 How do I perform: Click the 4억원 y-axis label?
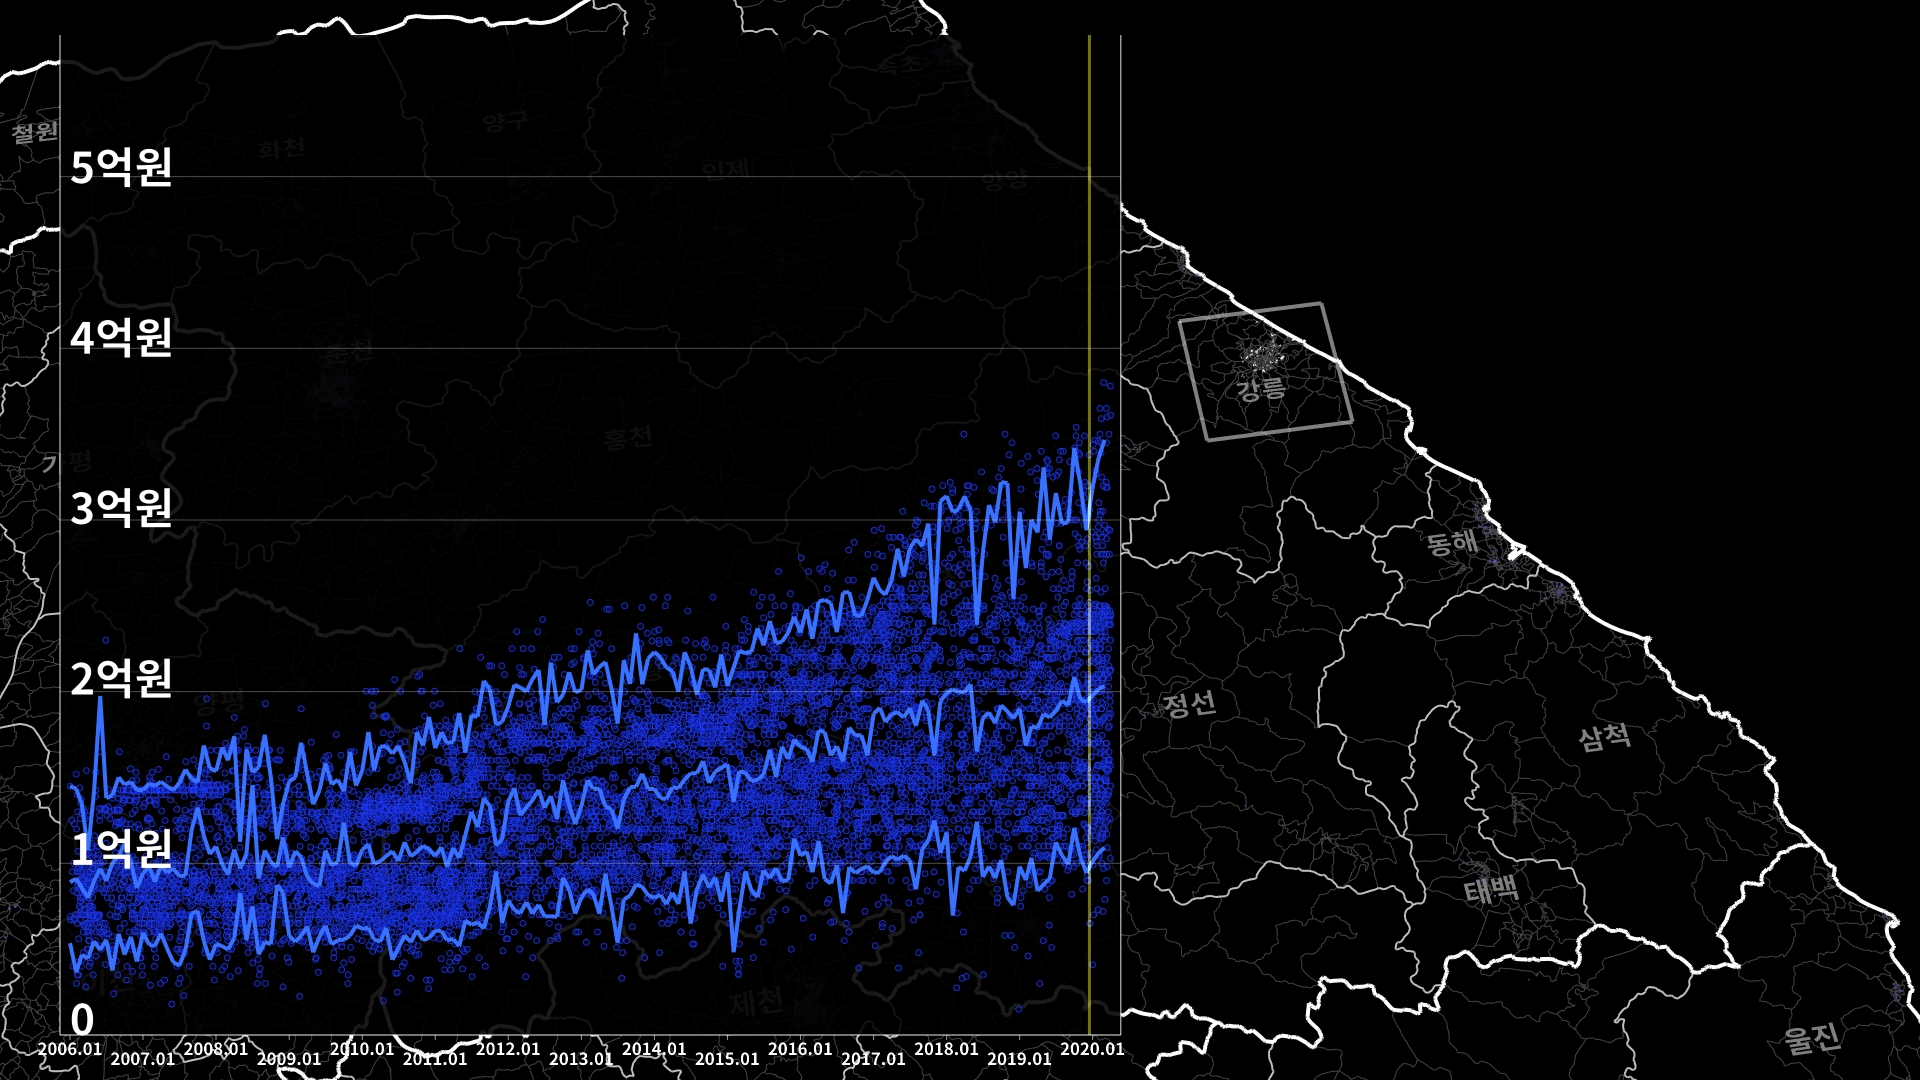click(x=121, y=338)
